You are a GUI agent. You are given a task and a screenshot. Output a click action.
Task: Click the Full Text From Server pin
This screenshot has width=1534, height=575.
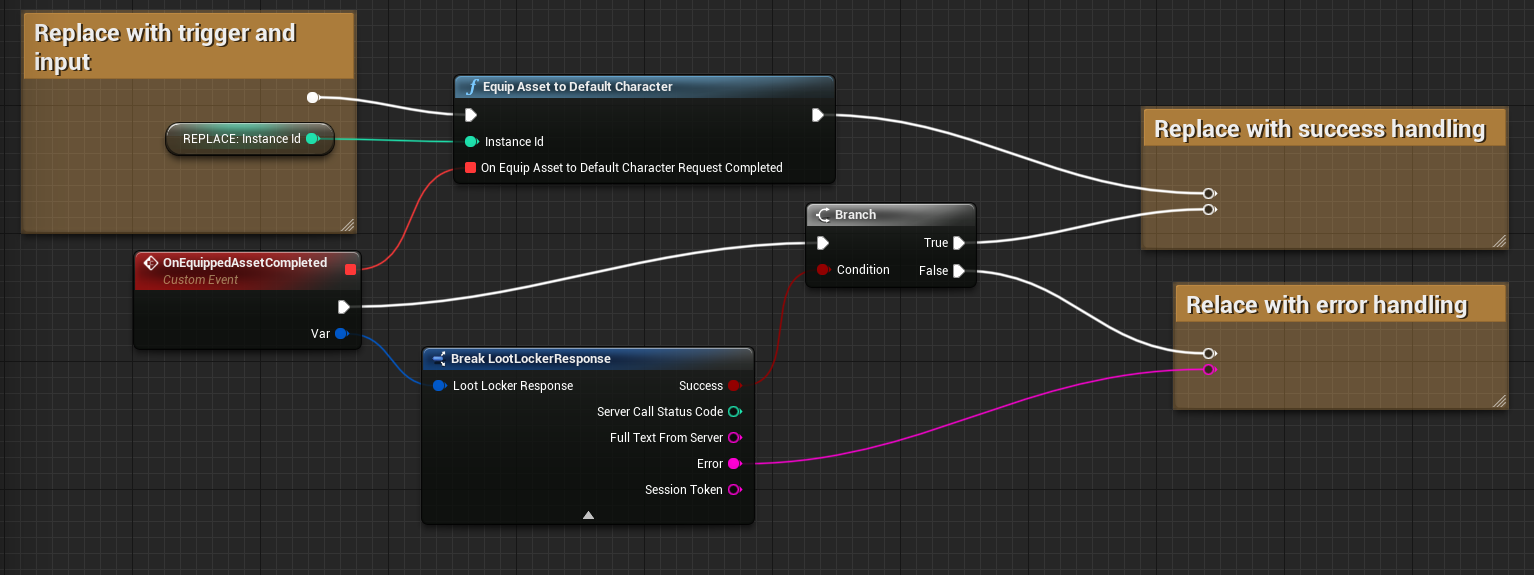click(734, 438)
